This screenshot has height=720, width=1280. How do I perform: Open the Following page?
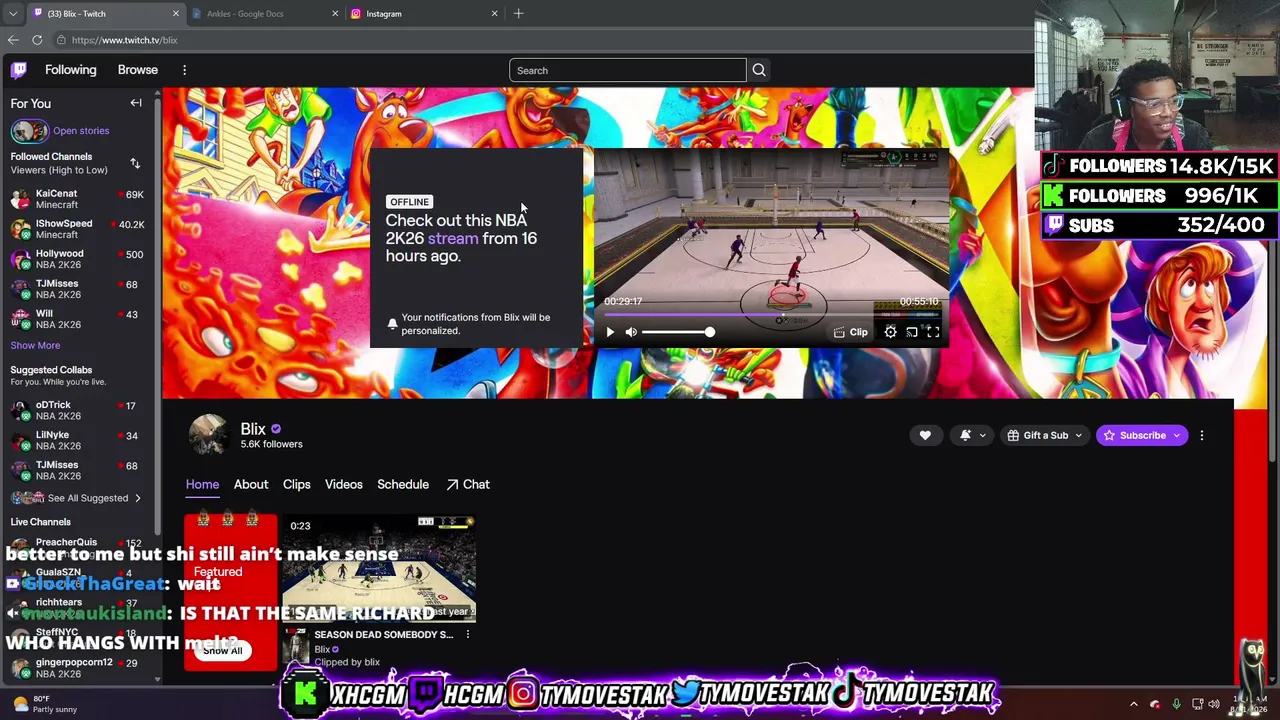[x=70, y=70]
